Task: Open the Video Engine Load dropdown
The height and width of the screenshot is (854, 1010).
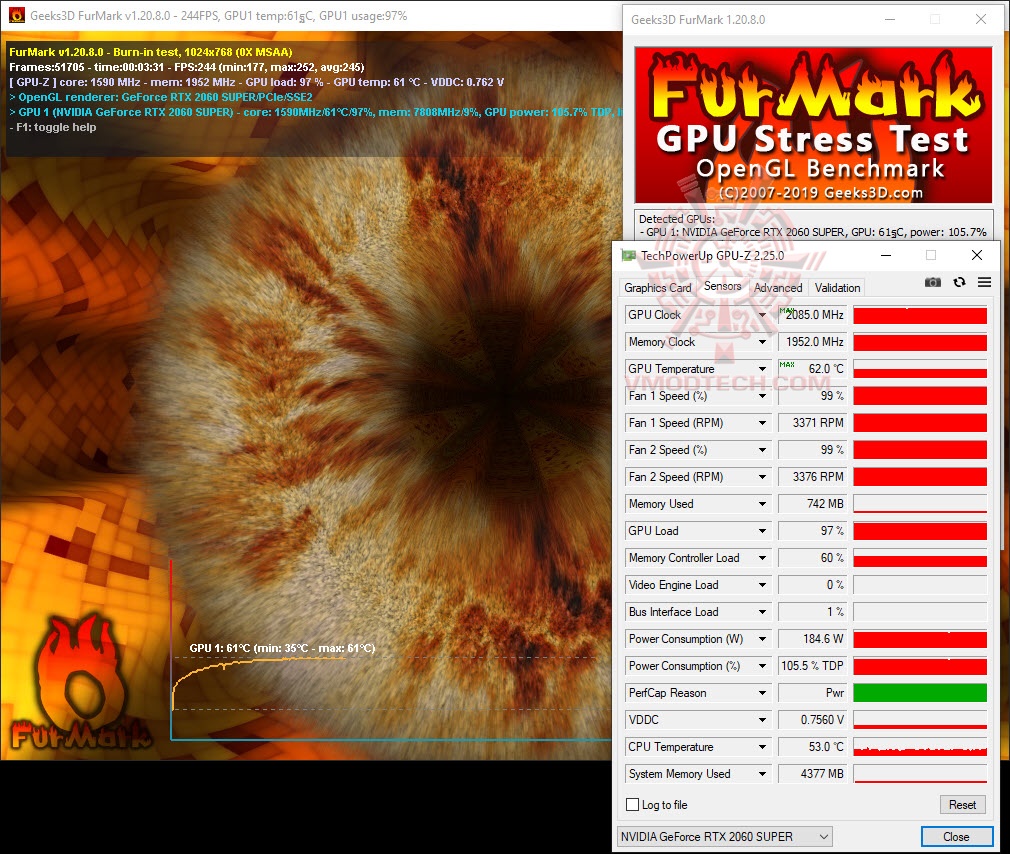Action: point(762,585)
